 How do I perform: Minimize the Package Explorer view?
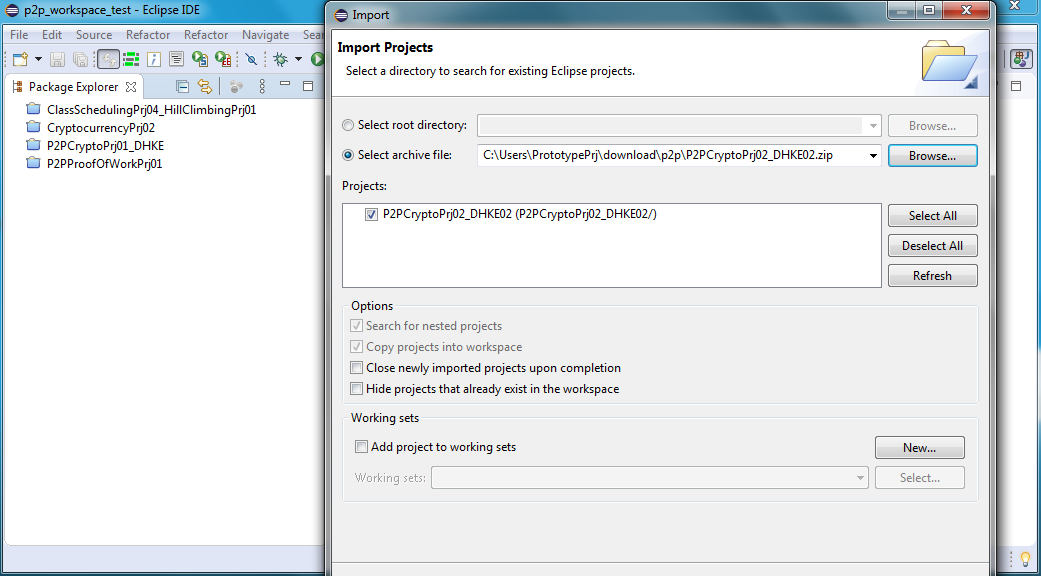(285, 84)
